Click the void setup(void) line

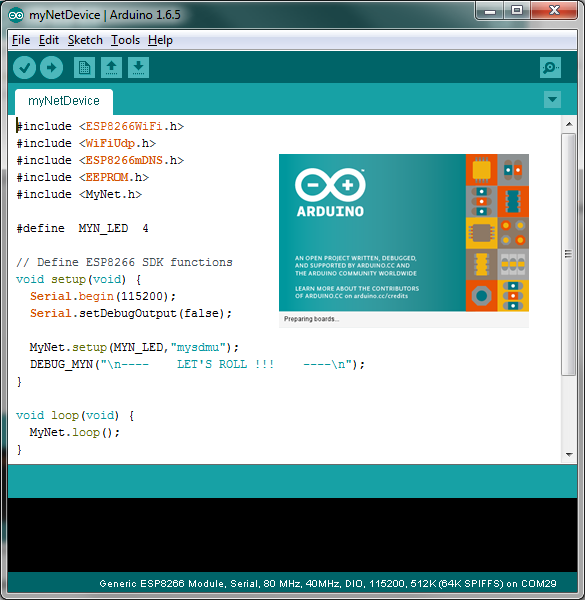coord(79,279)
